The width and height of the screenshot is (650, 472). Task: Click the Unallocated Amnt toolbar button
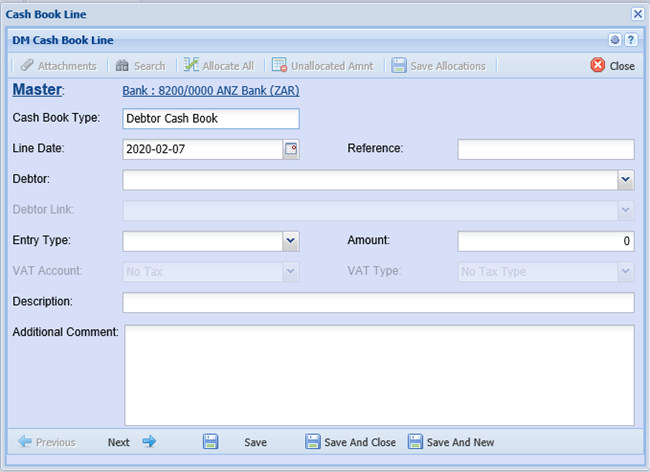point(322,66)
